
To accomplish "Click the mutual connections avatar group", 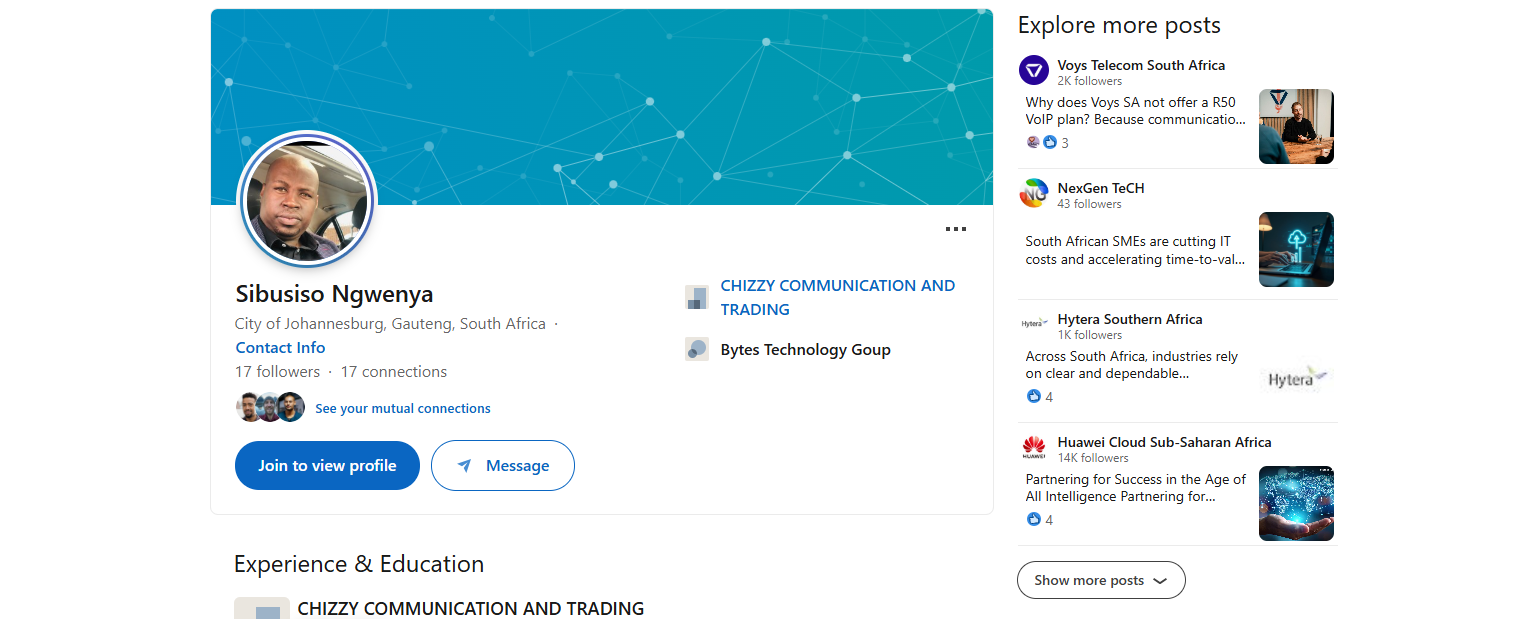I will click(270, 407).
